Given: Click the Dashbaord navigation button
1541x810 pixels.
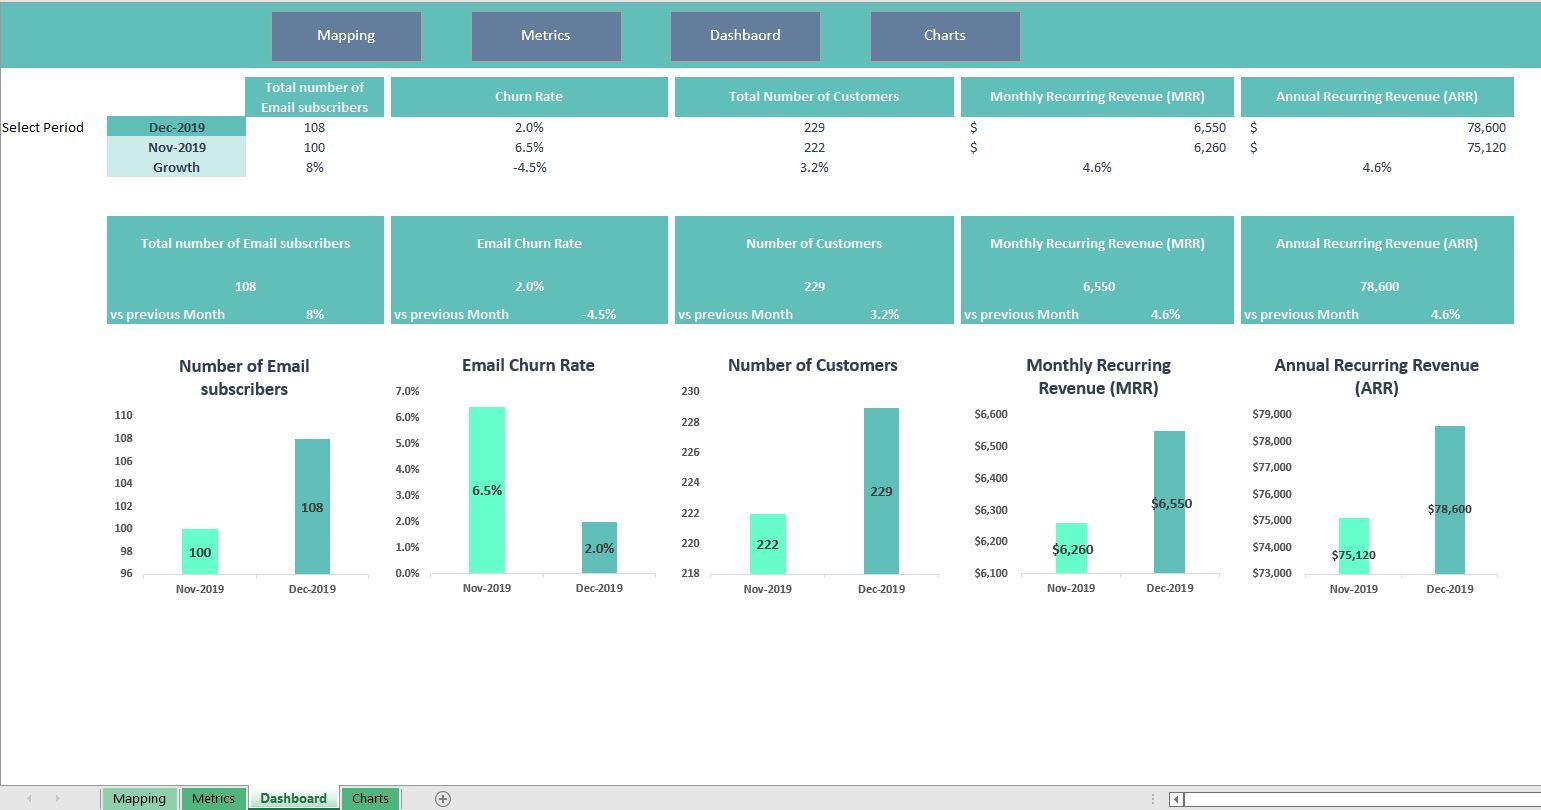Looking at the screenshot, I should pyautogui.click(x=745, y=35).
